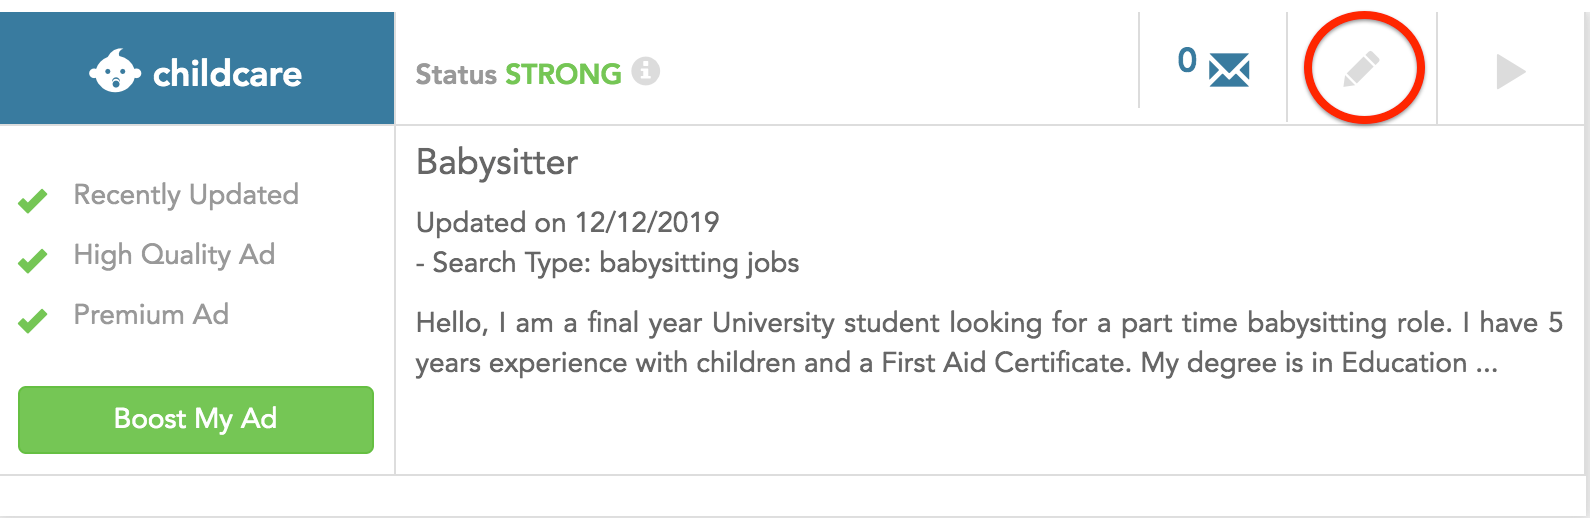Click the Recently Updated green checkmark
Image resolution: width=1590 pixels, height=518 pixels.
tap(33, 201)
